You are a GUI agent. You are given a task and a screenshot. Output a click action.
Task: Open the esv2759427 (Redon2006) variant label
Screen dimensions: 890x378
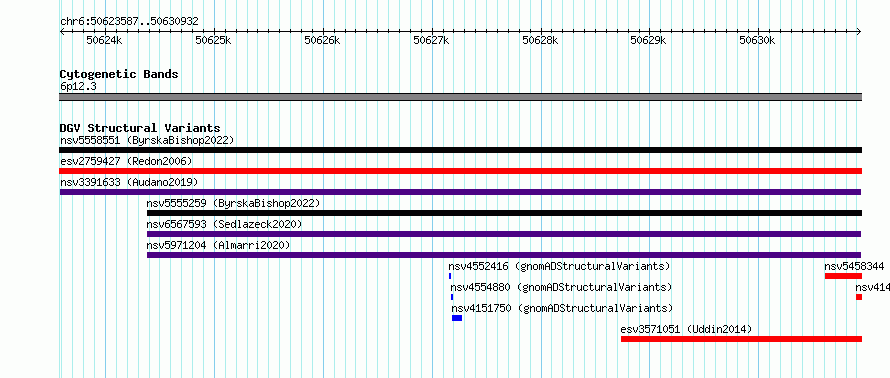tap(126, 161)
